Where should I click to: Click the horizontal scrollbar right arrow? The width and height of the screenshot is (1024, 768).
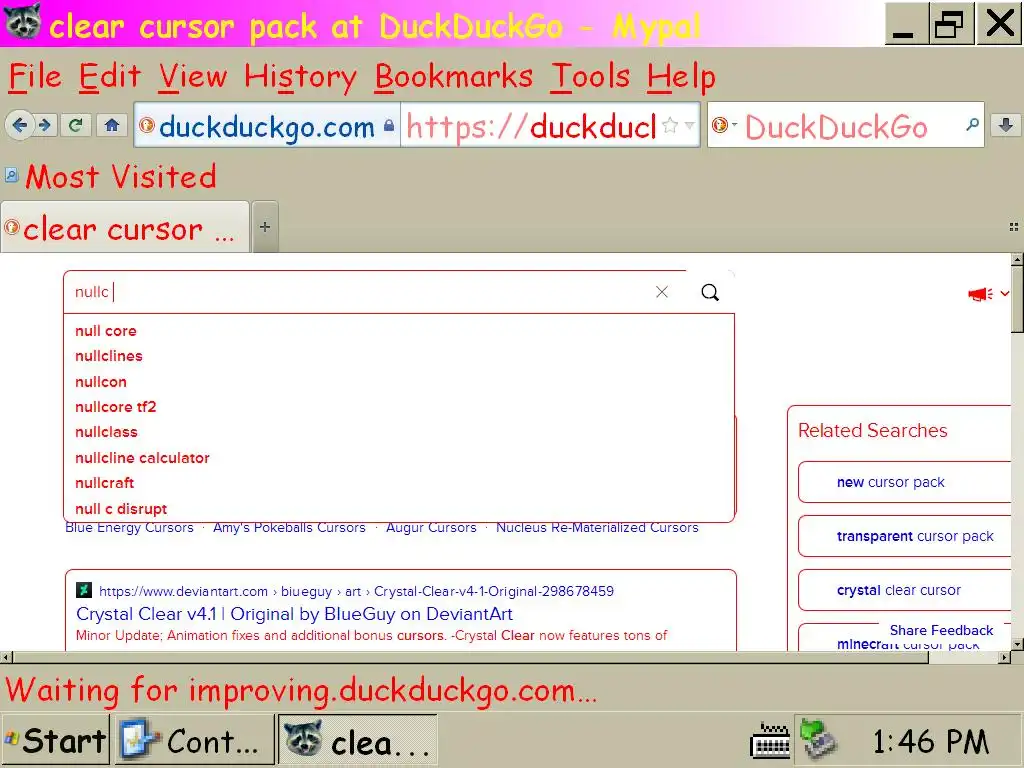pyautogui.click(x=1005, y=657)
